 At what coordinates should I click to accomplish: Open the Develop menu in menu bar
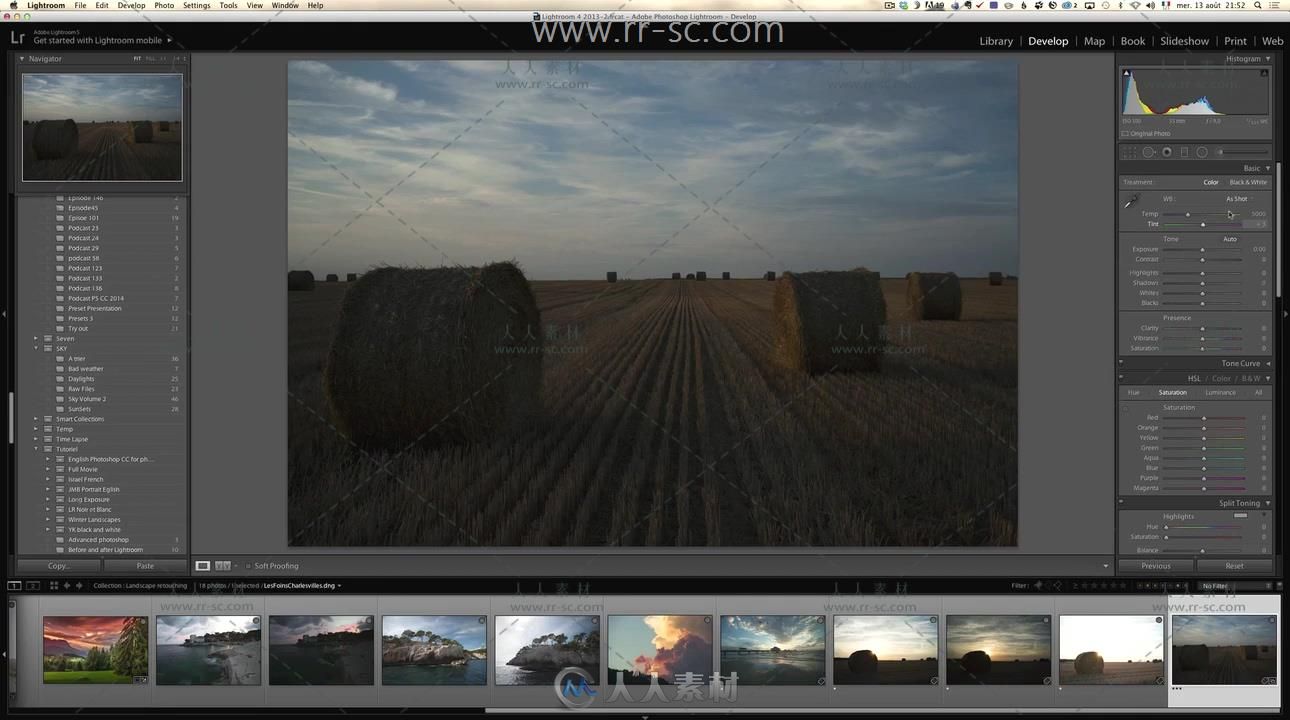(131, 5)
